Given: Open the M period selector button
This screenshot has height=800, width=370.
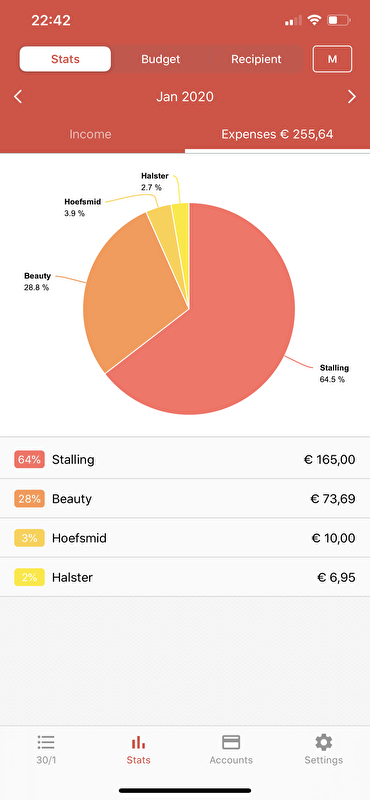Looking at the screenshot, I should pyautogui.click(x=332, y=59).
